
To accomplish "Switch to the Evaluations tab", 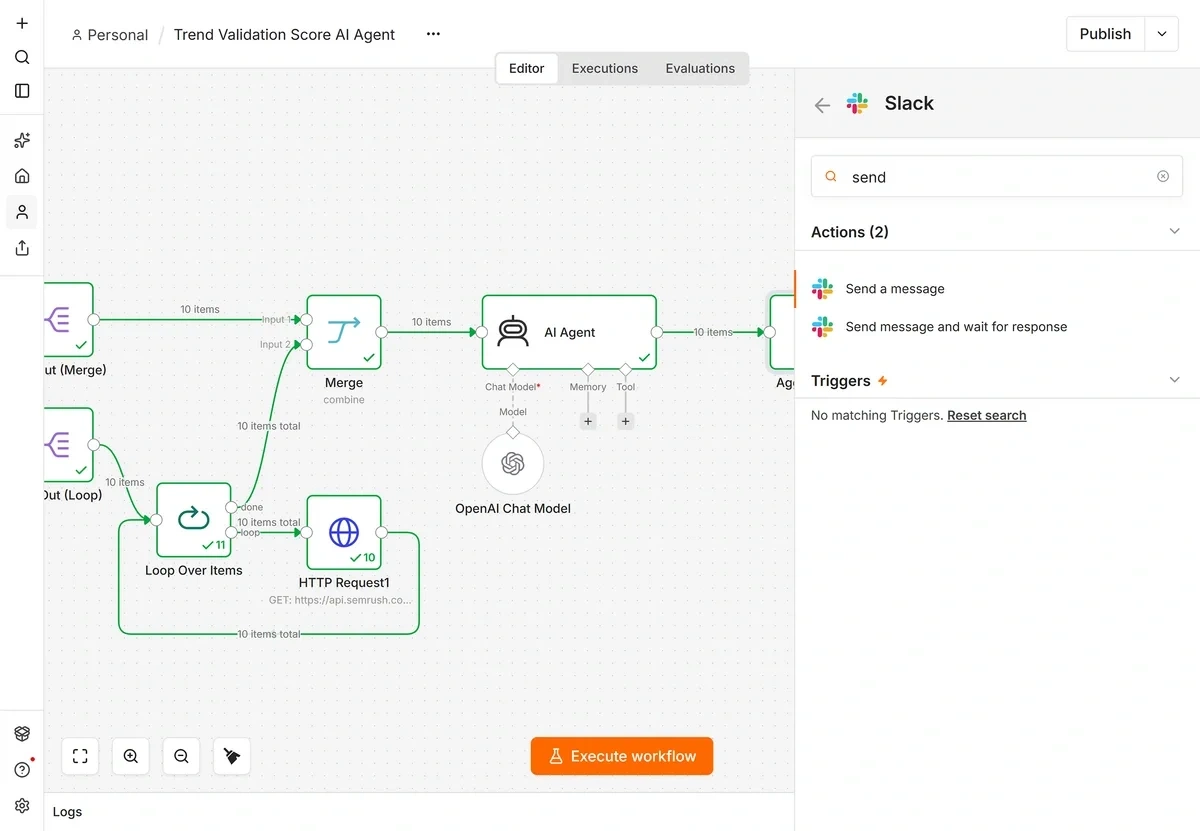I will point(700,68).
